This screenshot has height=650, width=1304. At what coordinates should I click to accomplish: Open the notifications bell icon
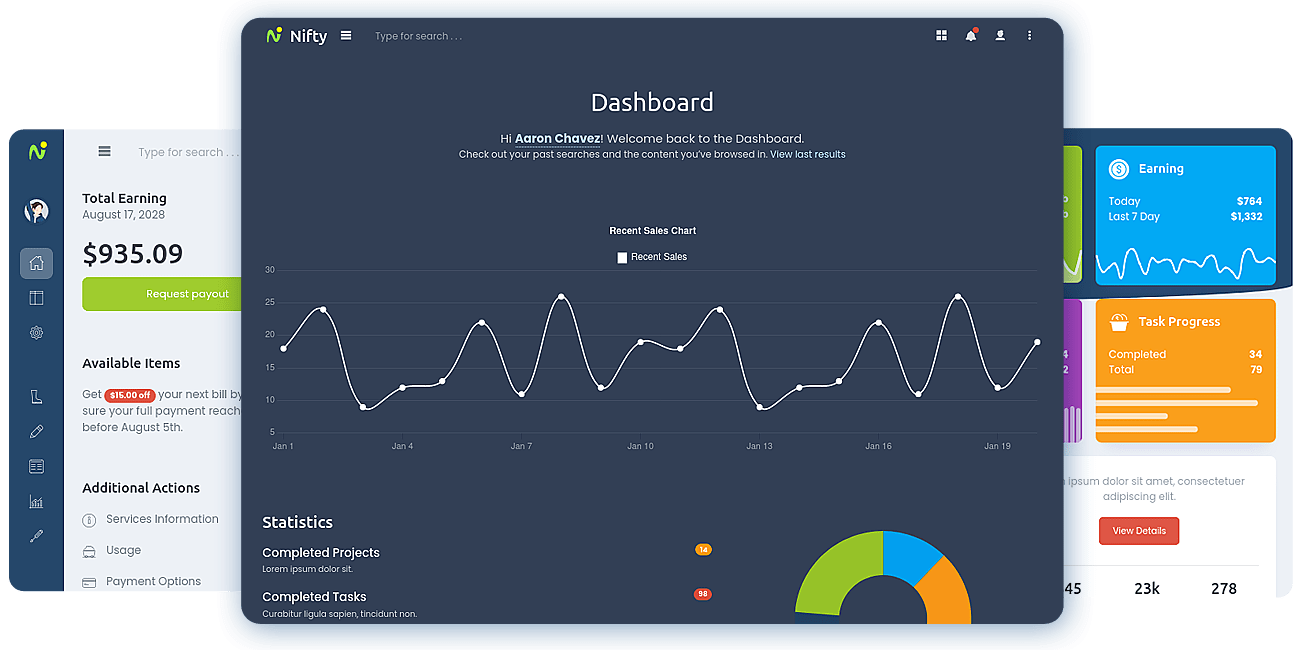(971, 35)
